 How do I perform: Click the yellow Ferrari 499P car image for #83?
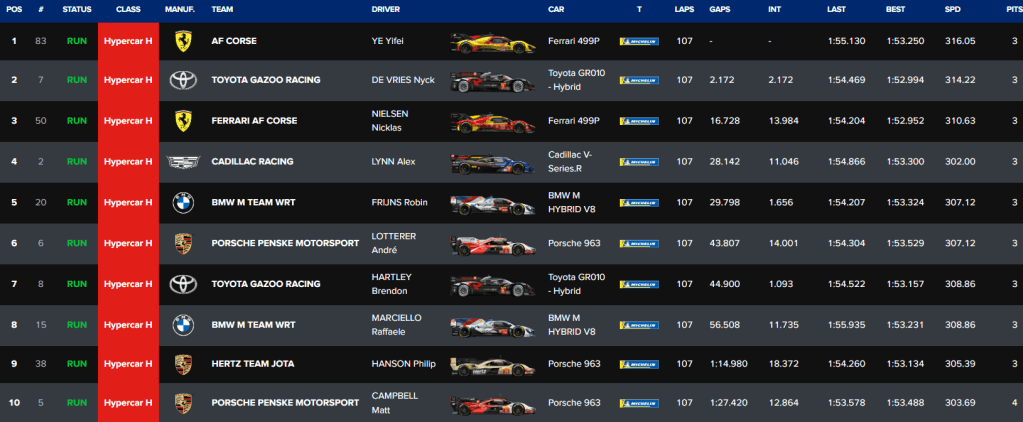point(493,42)
